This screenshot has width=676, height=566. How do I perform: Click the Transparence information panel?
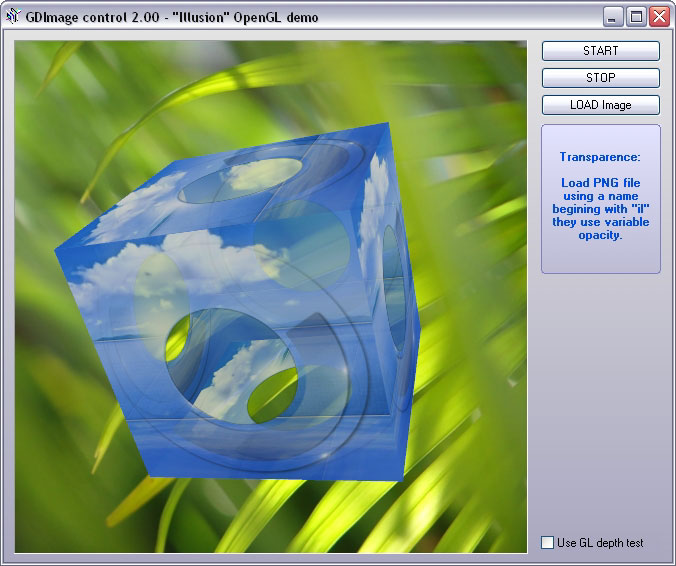click(601, 199)
